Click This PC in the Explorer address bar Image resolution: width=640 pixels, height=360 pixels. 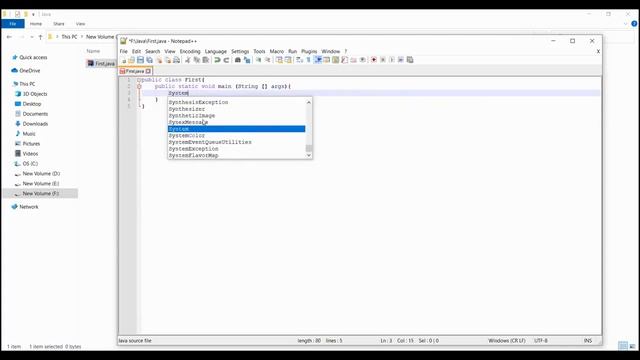69,37
